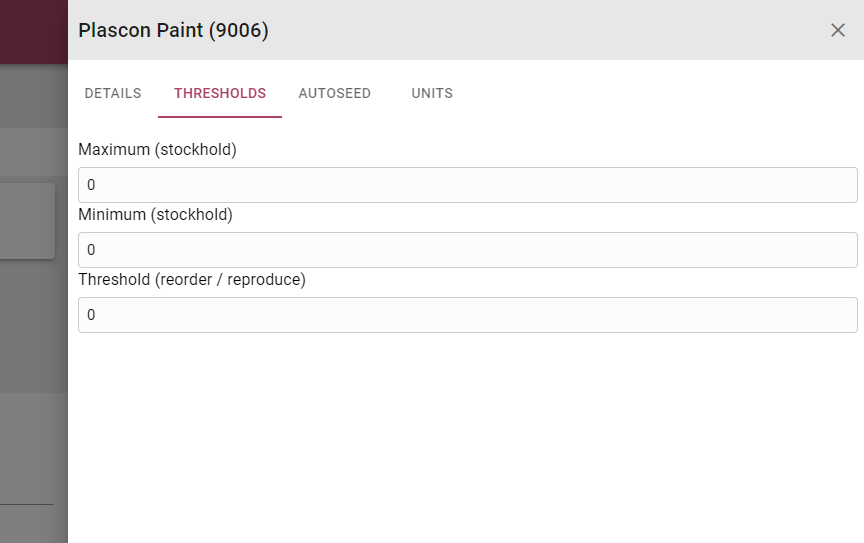The height and width of the screenshot is (543, 864).
Task: Click the Threshold (reorder / reproduce) label
Action: click(x=192, y=279)
